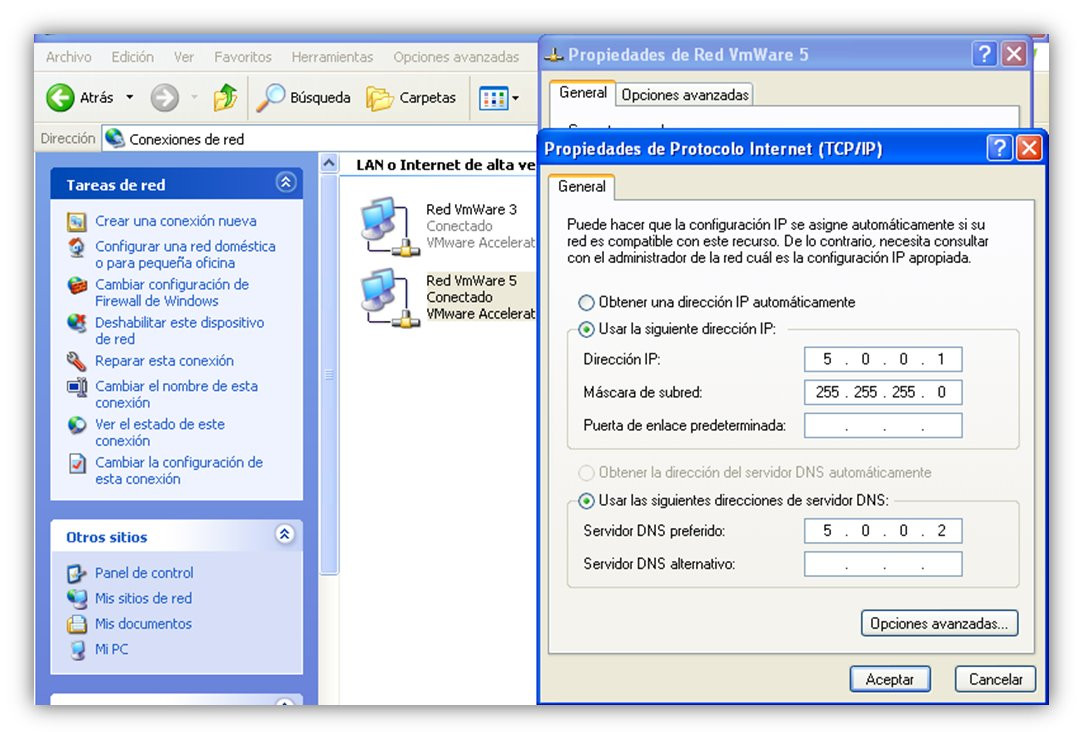Select Red VmWare 3 network connection icon
The image size is (1083, 739).
point(390,227)
